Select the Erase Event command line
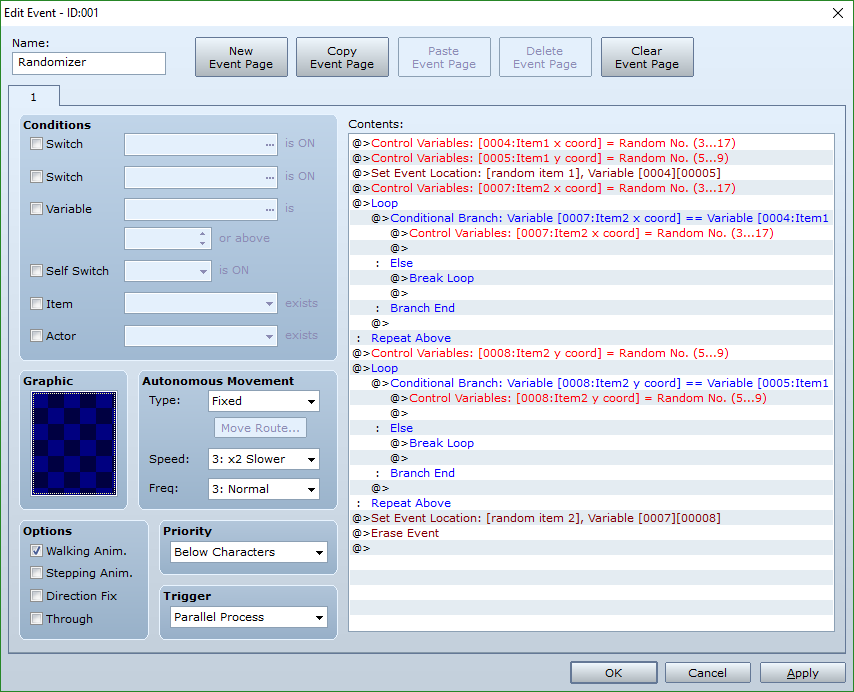Viewport: 854px width, 692px height. point(404,533)
